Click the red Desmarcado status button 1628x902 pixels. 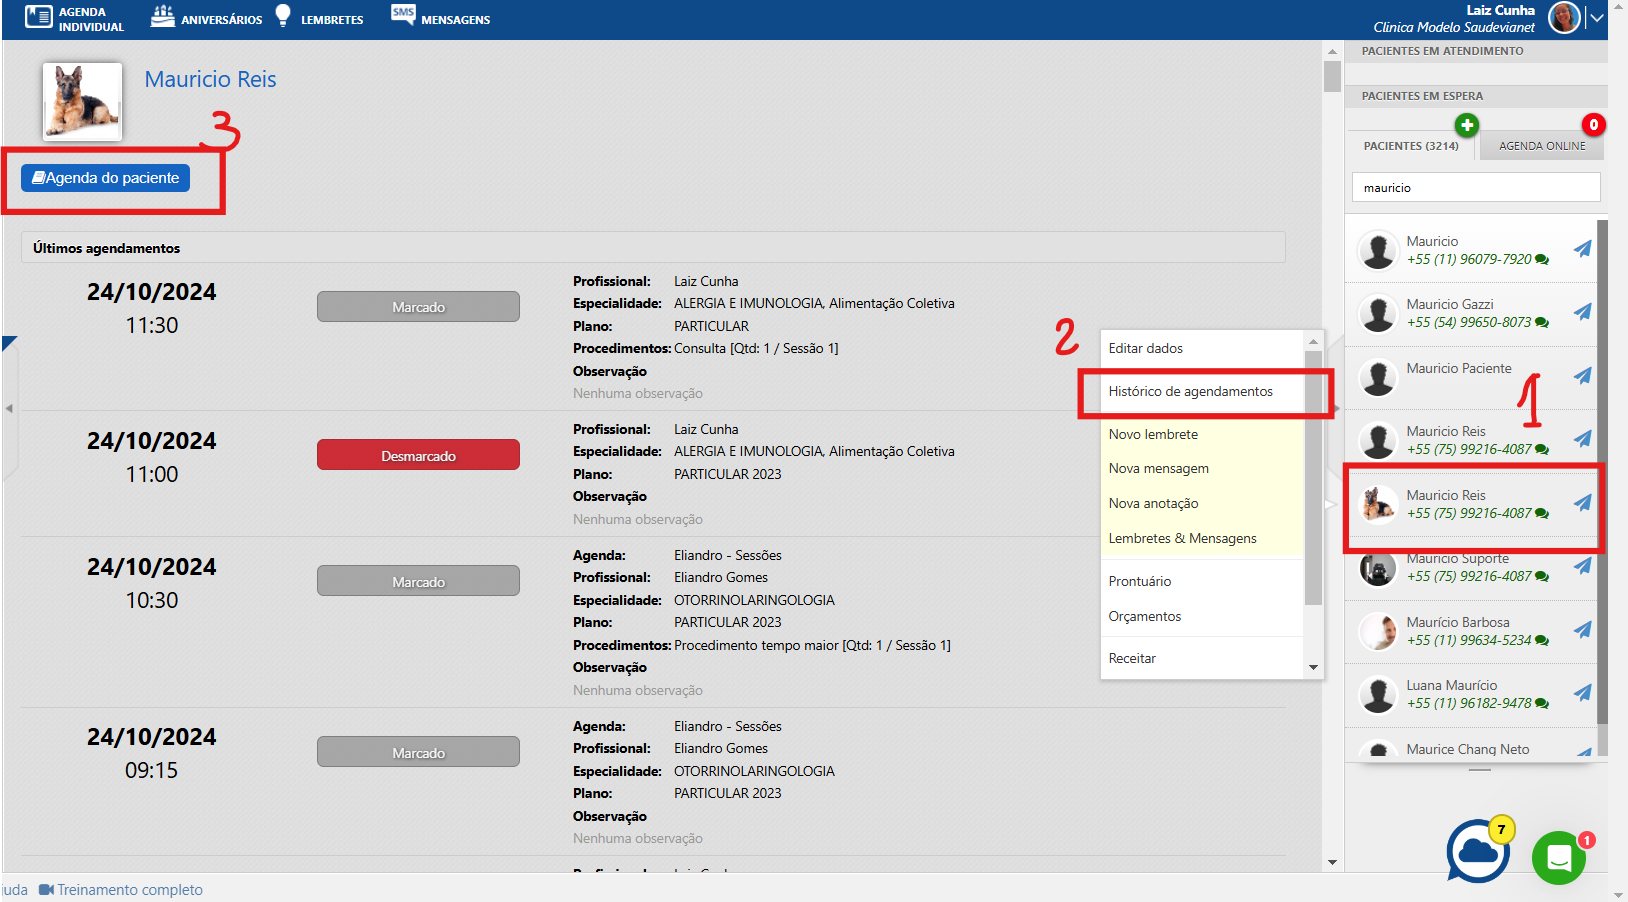418,456
